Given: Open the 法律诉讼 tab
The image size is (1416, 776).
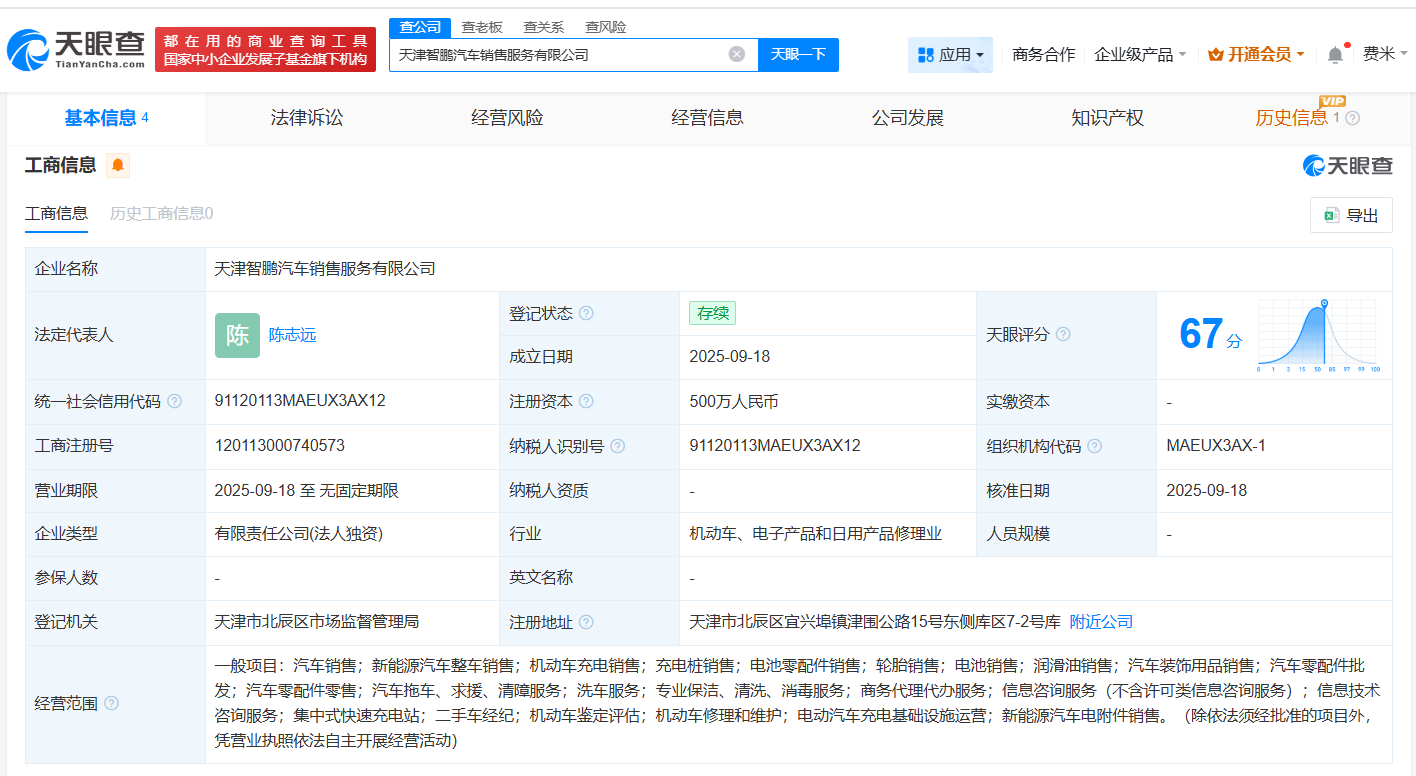Looking at the screenshot, I should pyautogui.click(x=305, y=117).
